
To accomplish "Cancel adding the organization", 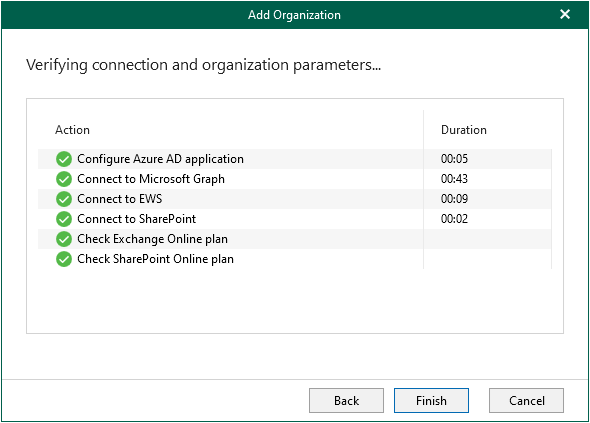I will 526,400.
